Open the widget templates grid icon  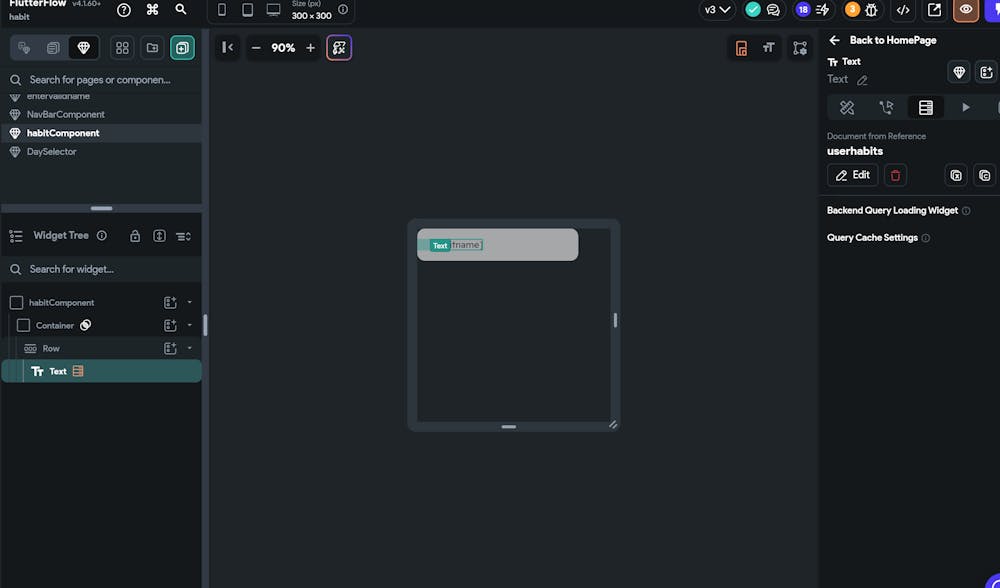point(122,48)
